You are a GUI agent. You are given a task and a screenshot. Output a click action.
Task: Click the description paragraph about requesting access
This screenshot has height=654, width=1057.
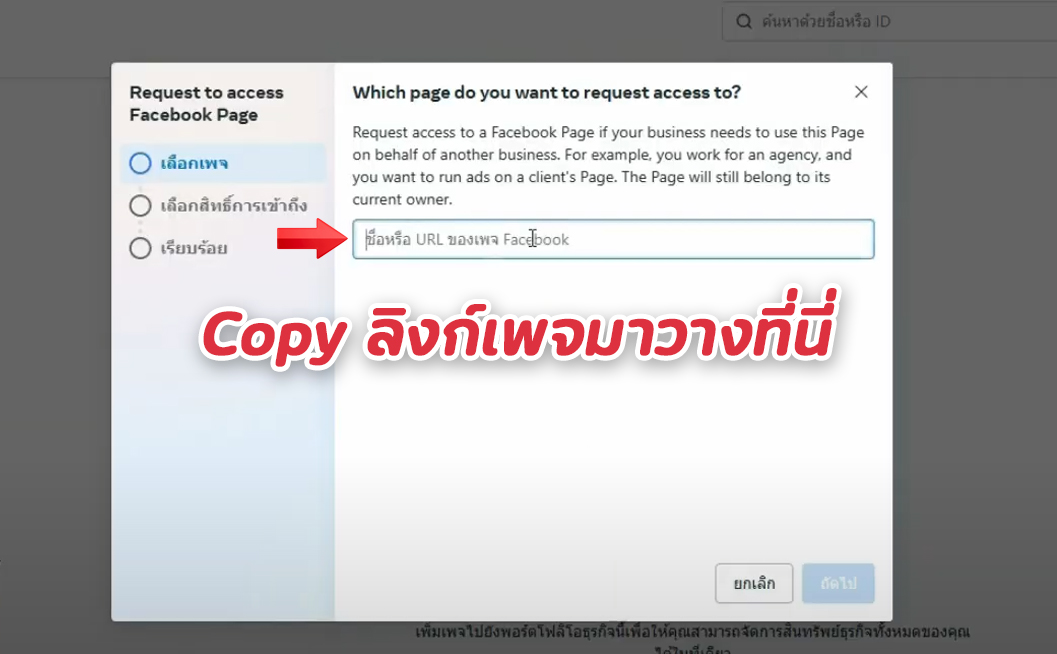(x=608, y=166)
